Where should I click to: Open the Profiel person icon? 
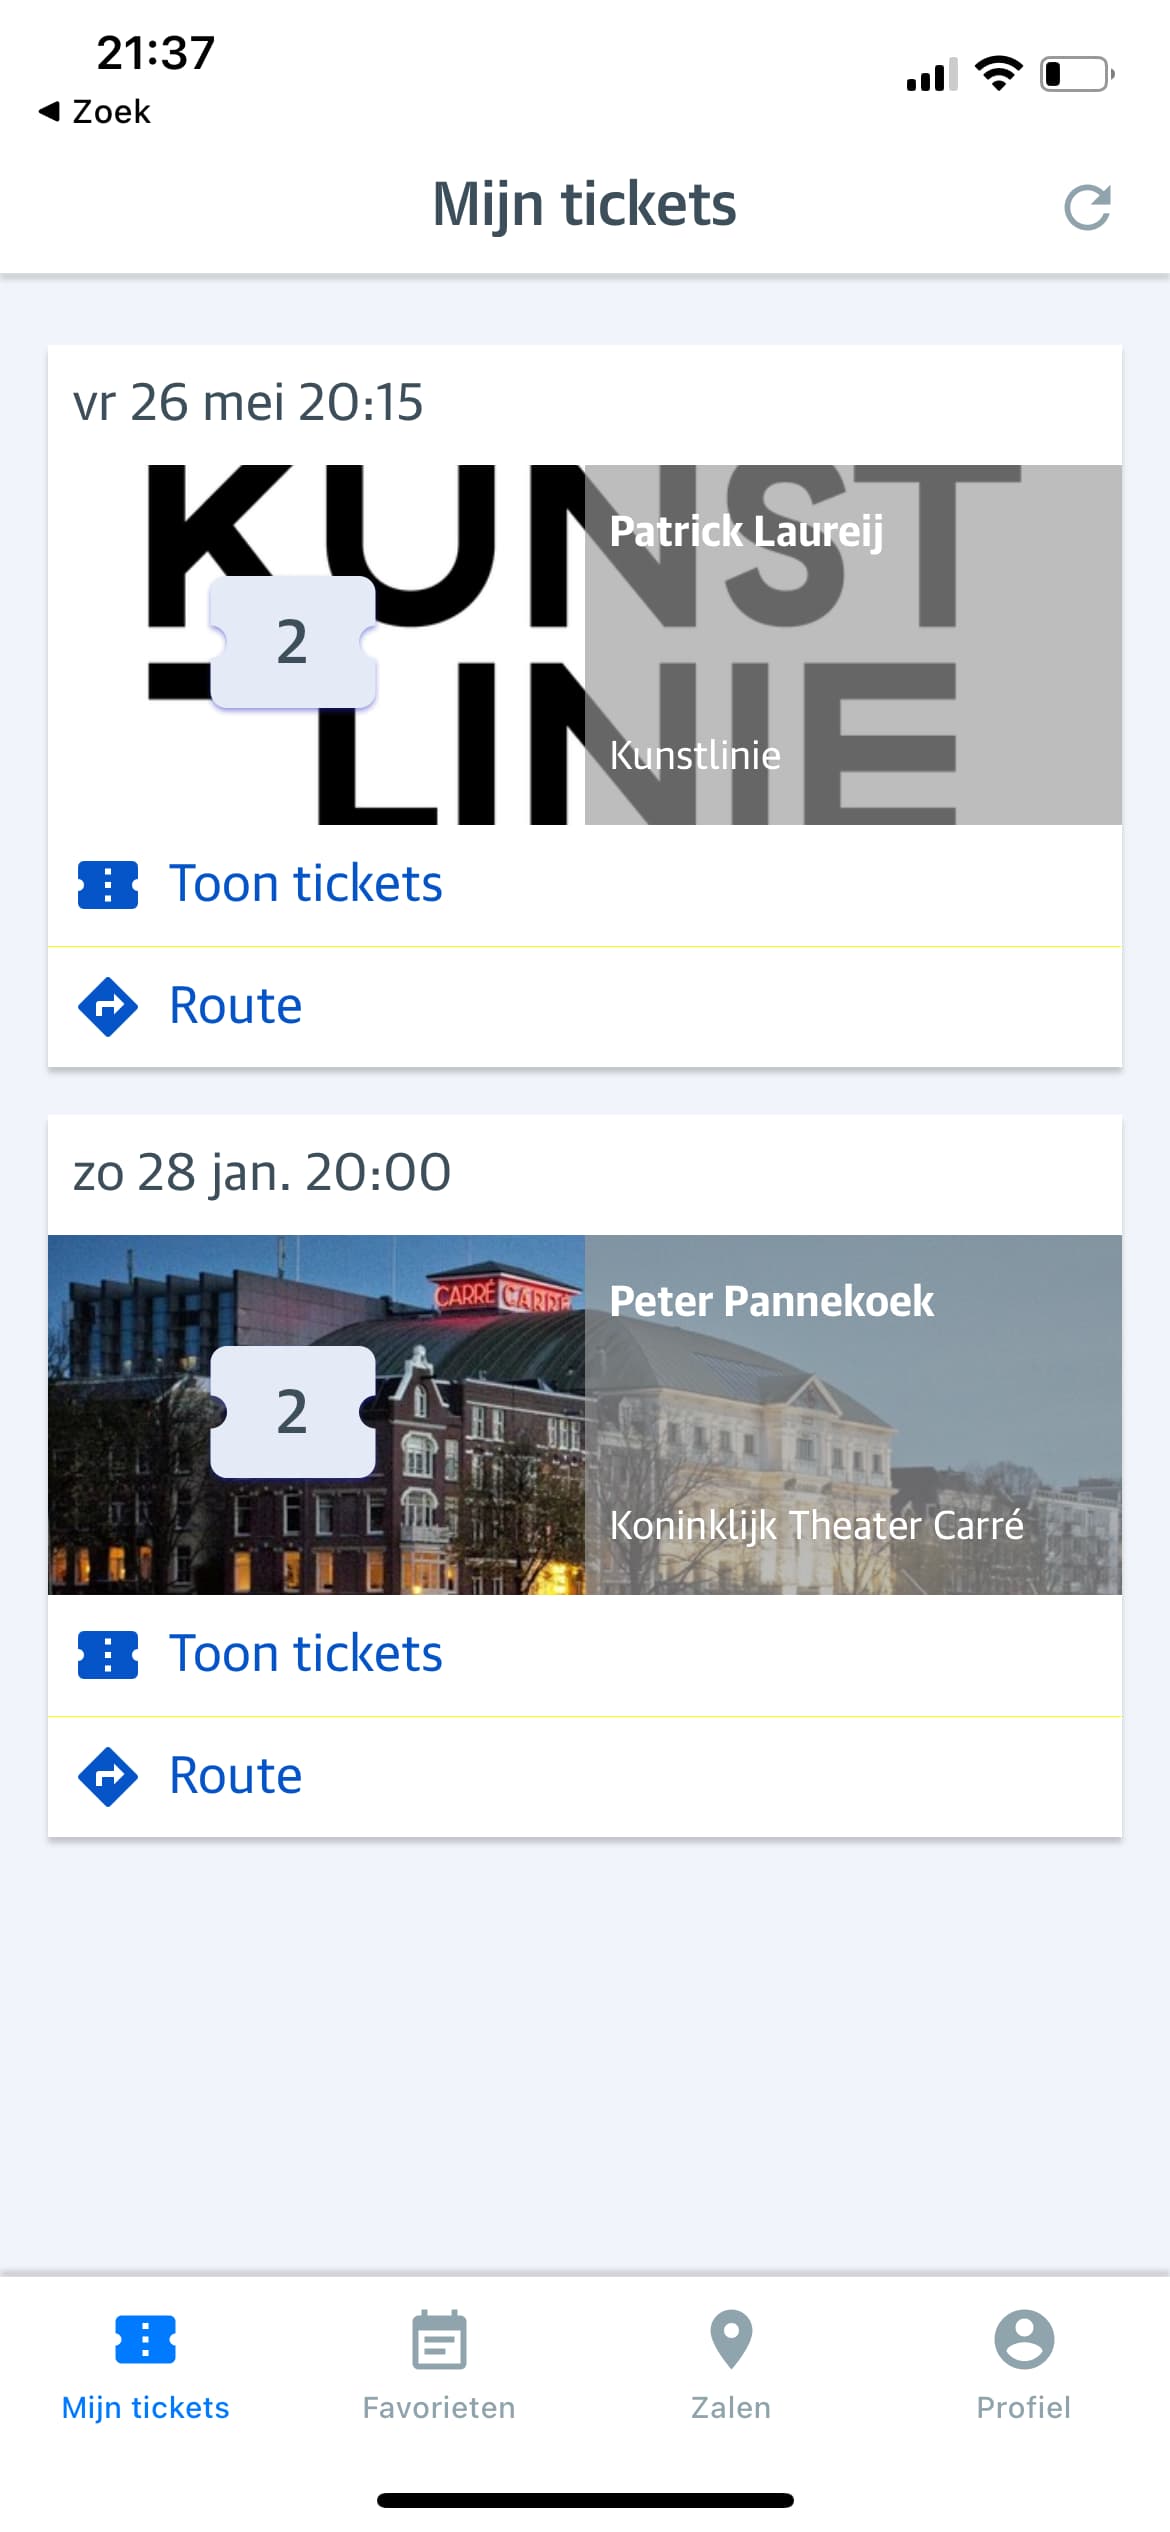pos(1023,2340)
